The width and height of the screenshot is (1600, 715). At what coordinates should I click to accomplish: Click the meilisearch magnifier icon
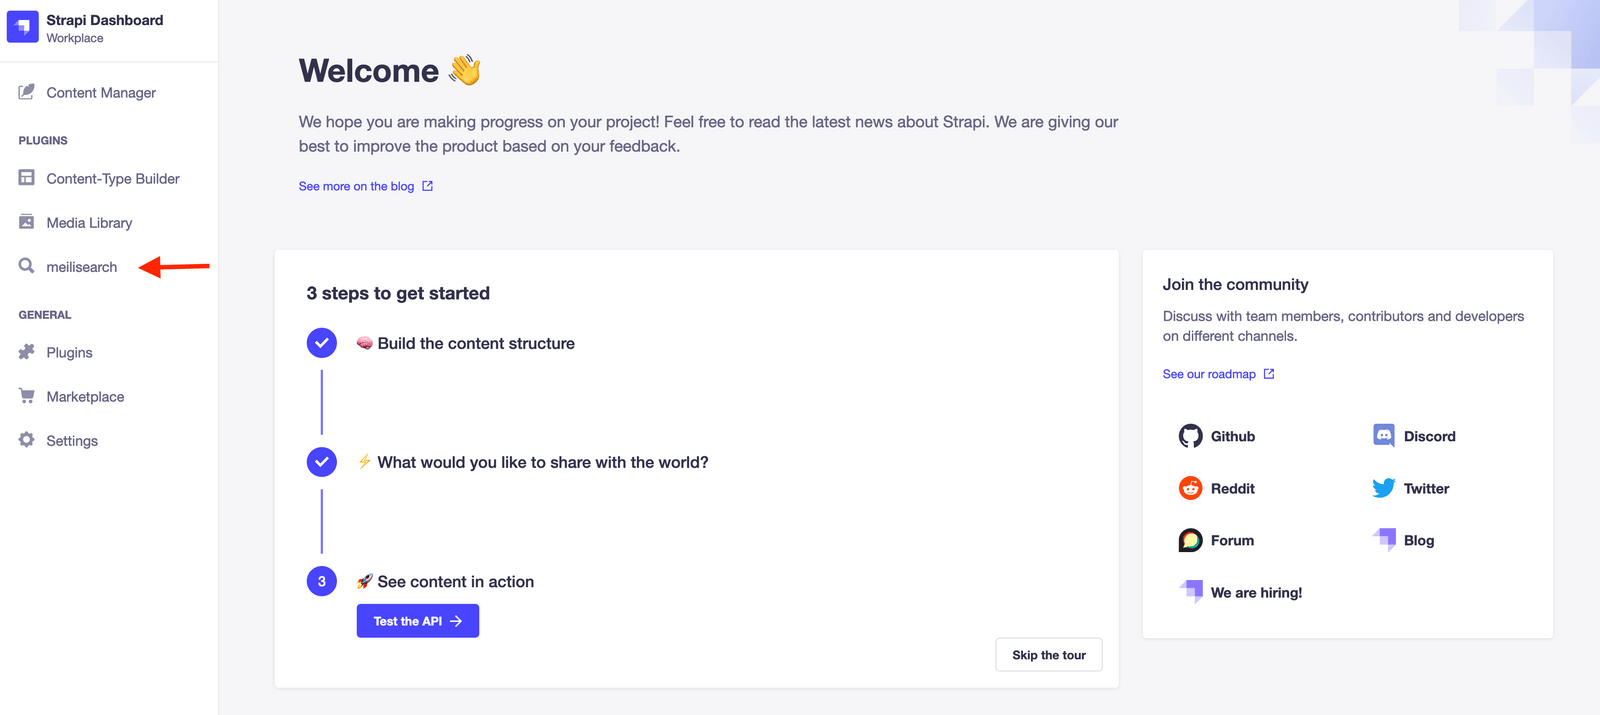point(27,266)
